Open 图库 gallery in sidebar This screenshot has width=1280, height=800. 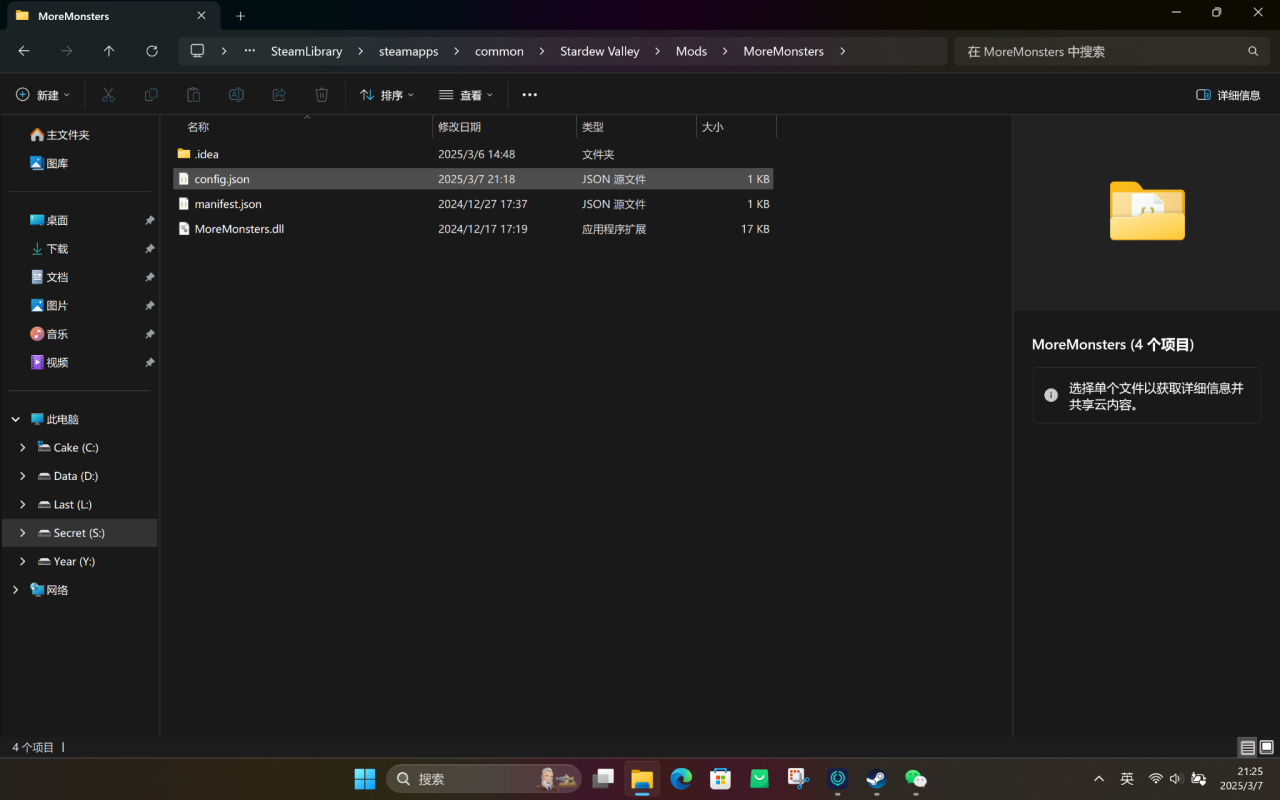tap(49, 163)
